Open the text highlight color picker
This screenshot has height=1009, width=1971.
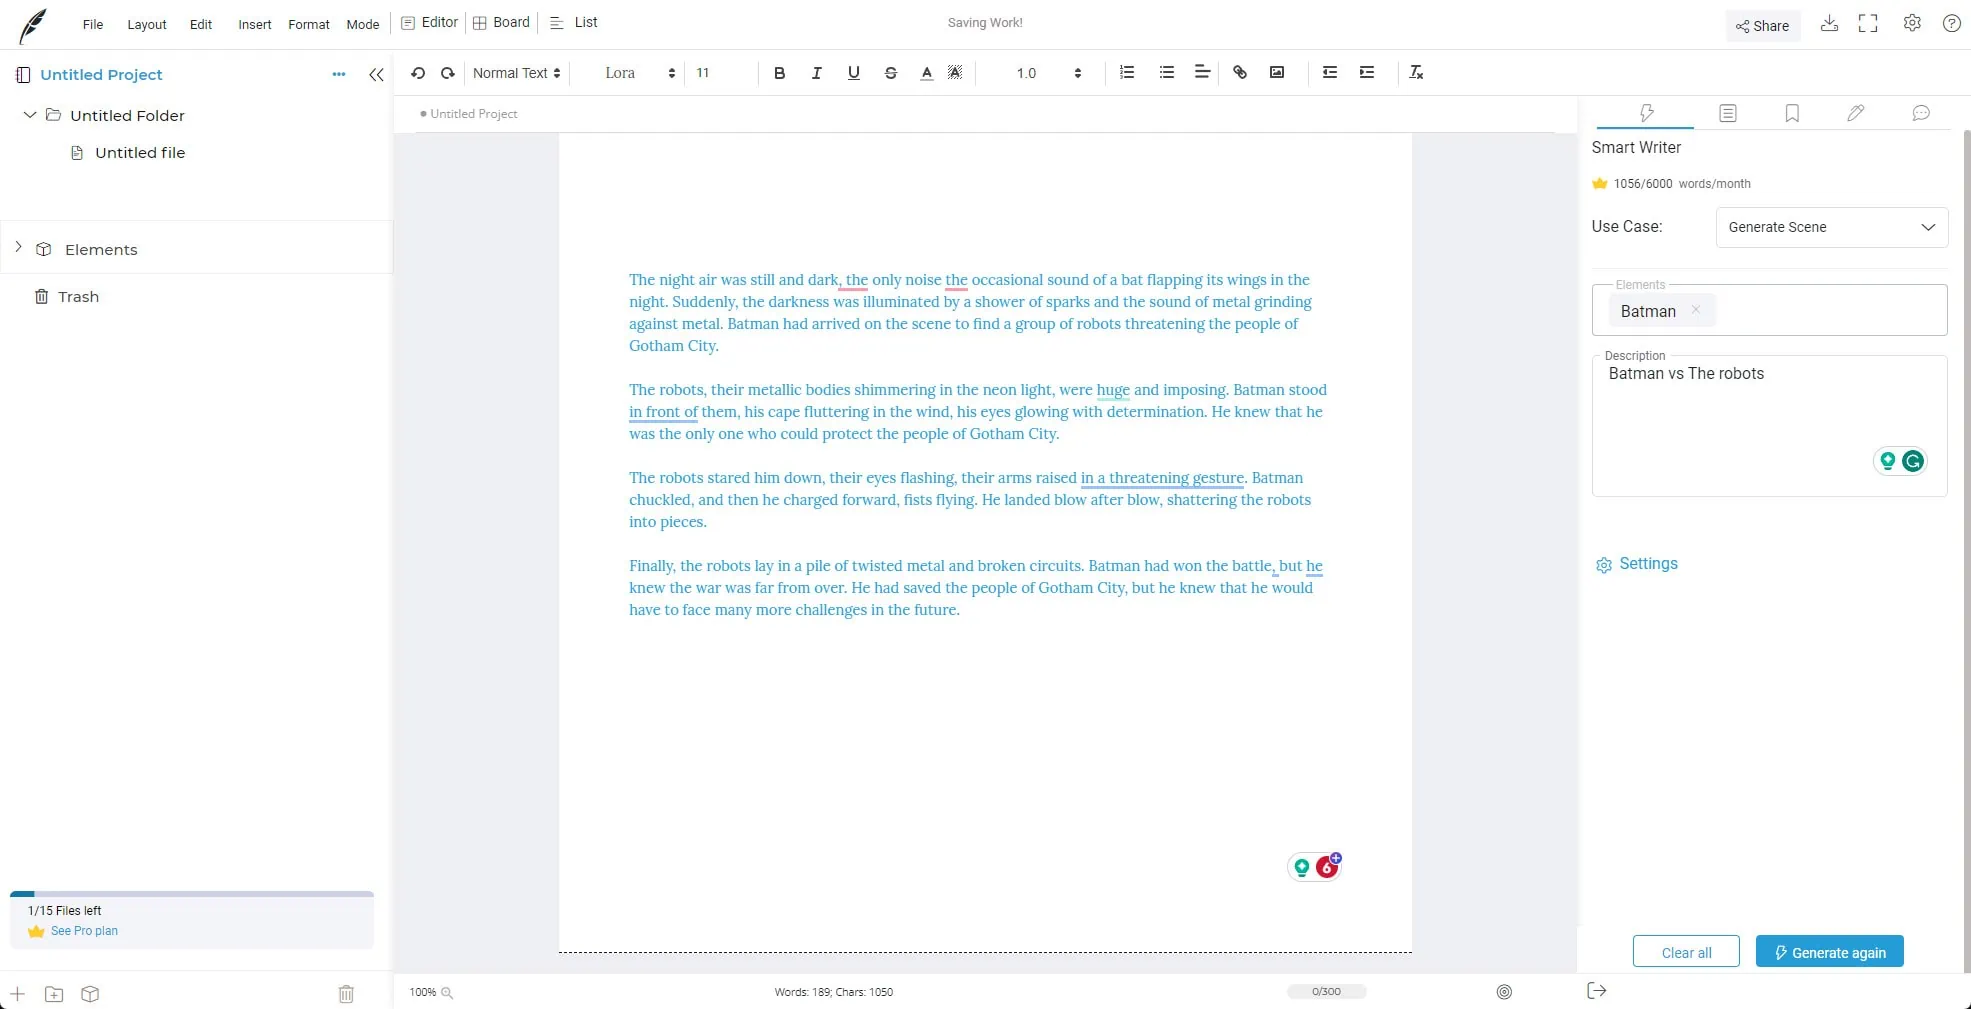(955, 73)
